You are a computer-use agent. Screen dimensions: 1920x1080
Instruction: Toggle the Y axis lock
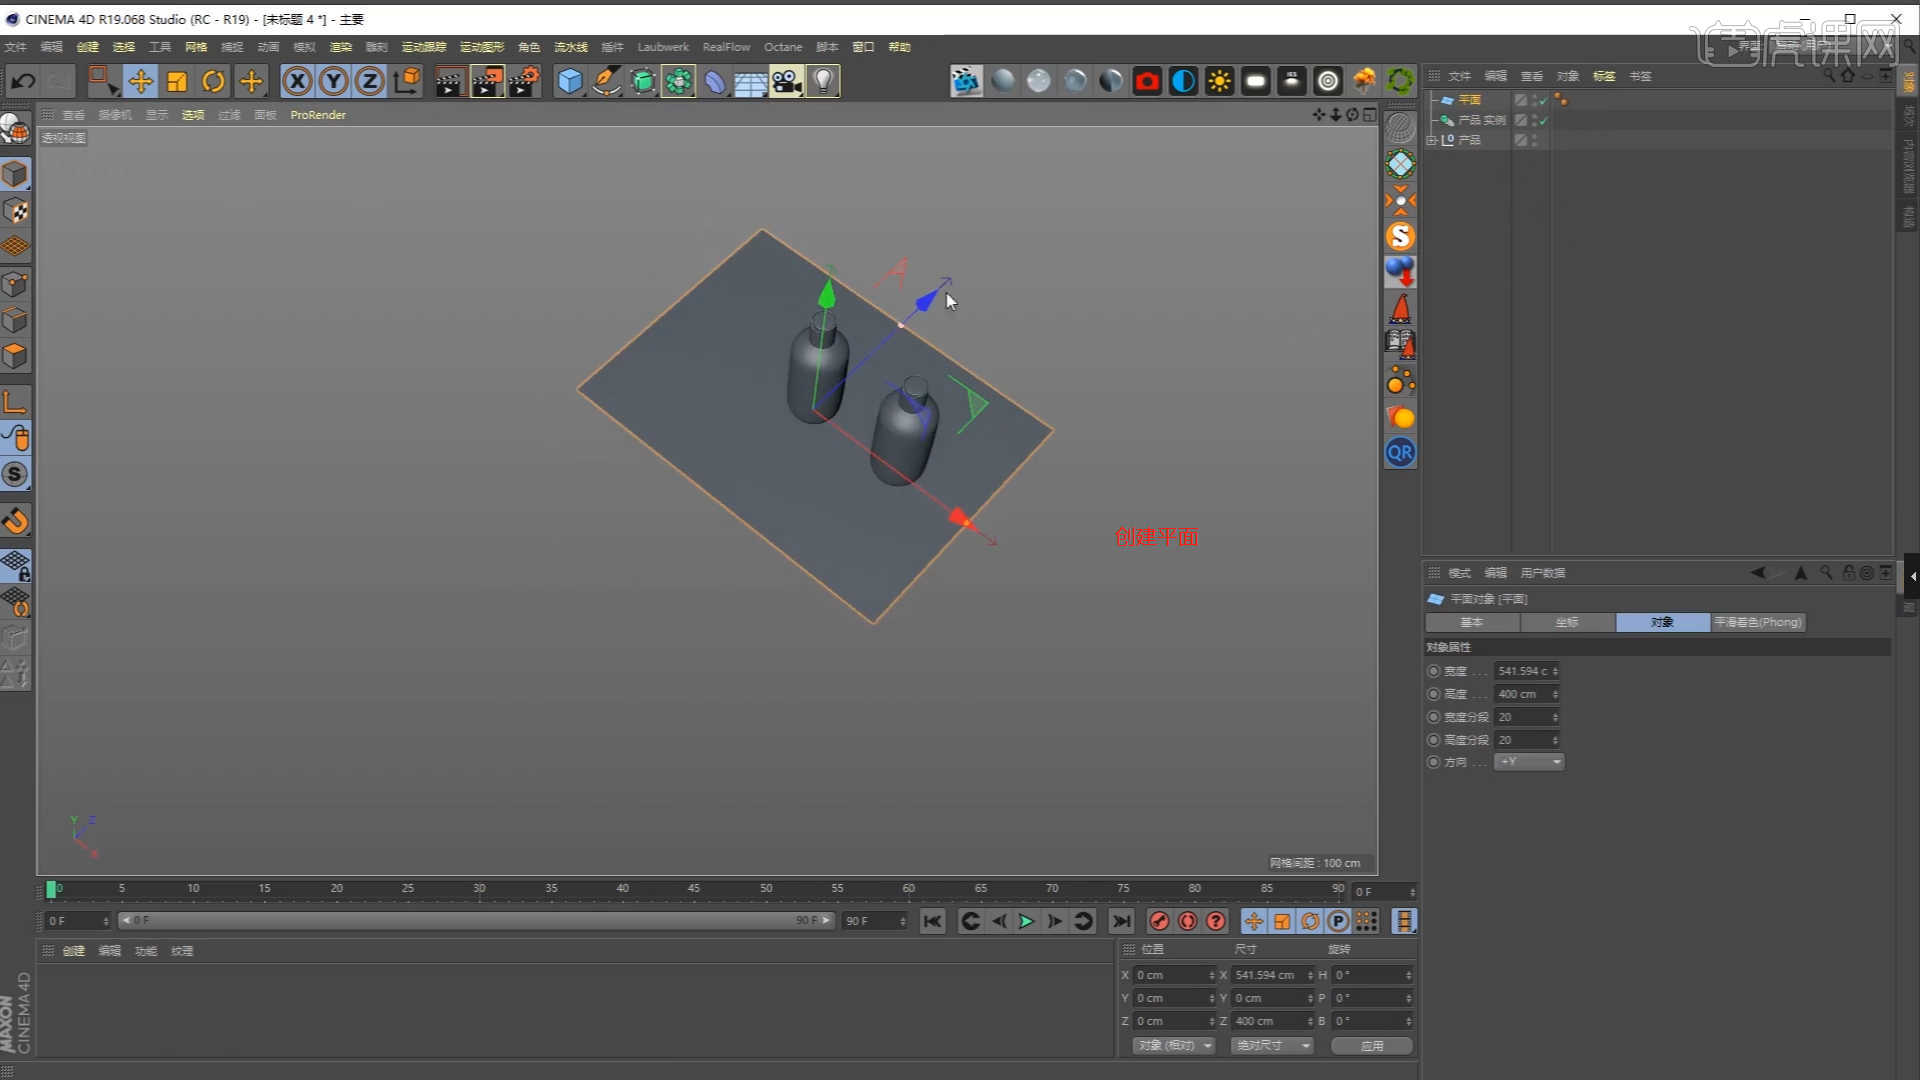(334, 81)
